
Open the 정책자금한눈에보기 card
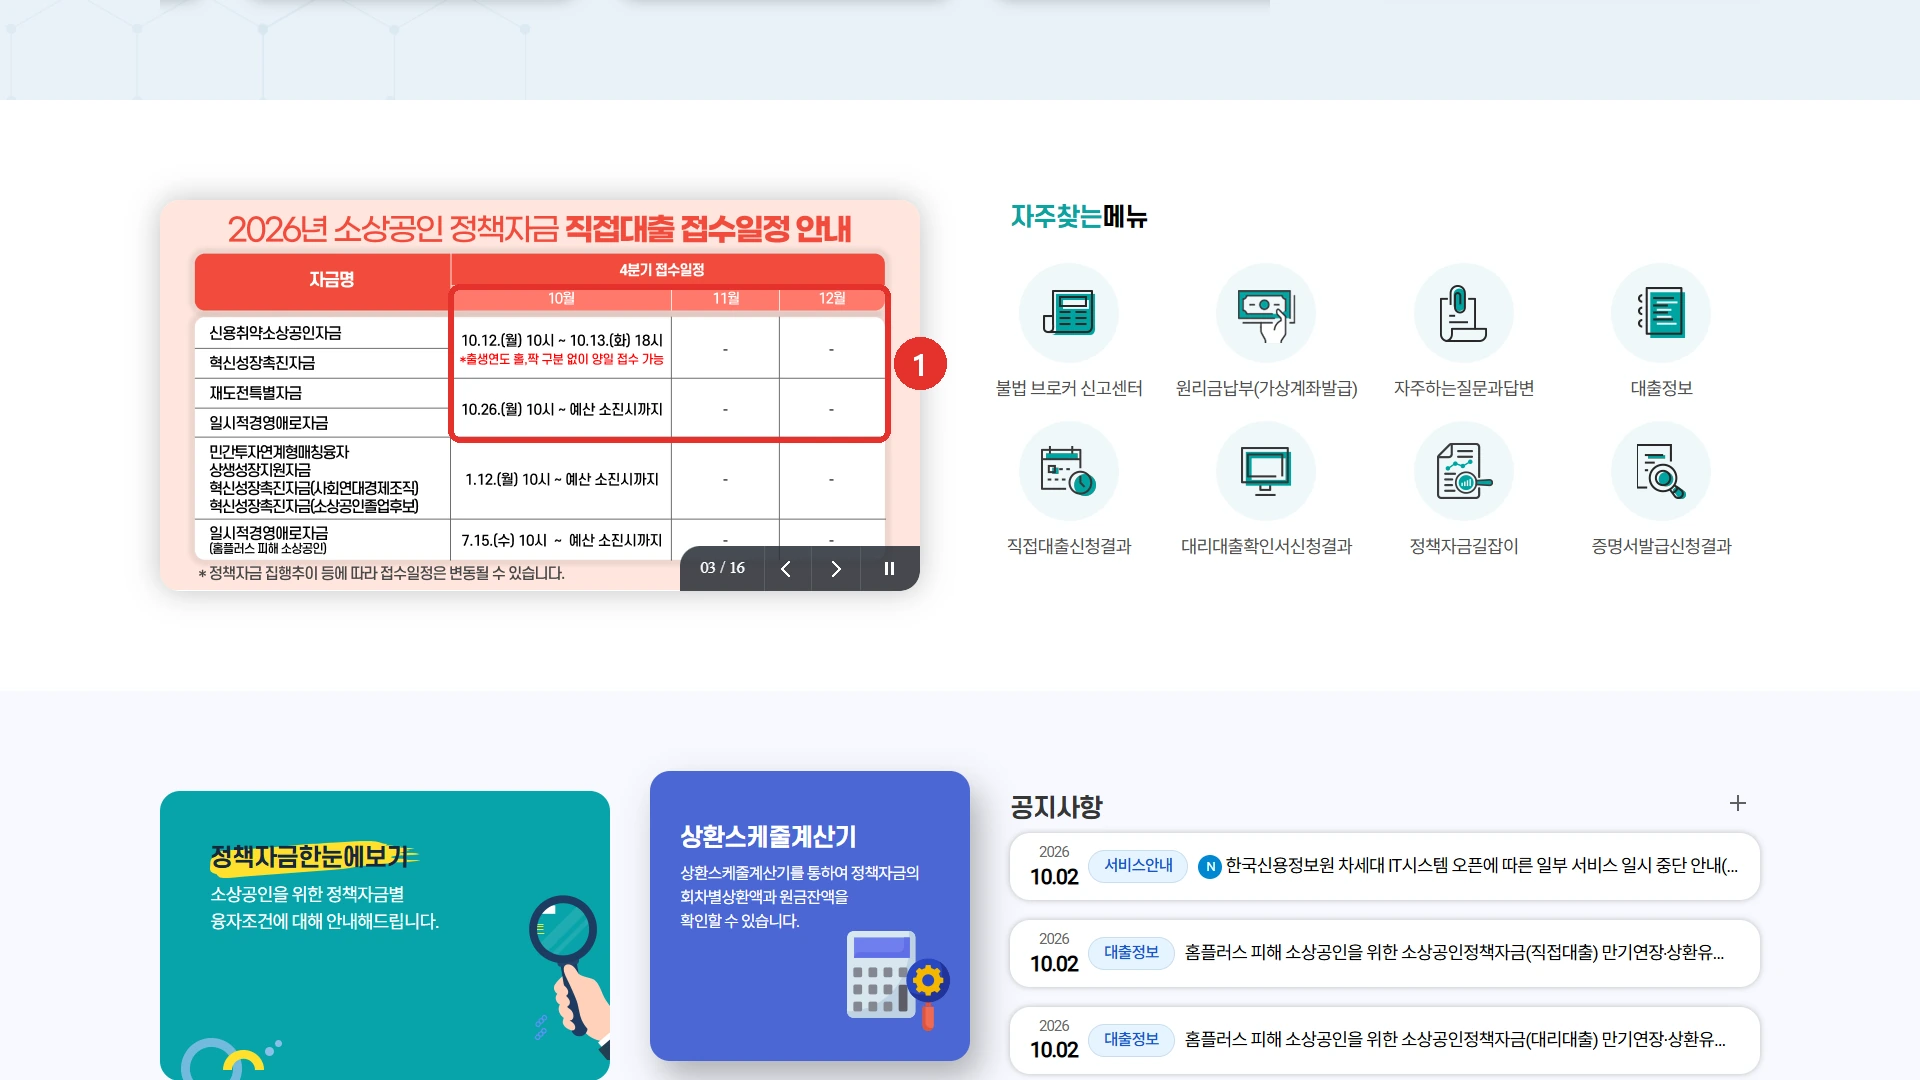(x=385, y=935)
